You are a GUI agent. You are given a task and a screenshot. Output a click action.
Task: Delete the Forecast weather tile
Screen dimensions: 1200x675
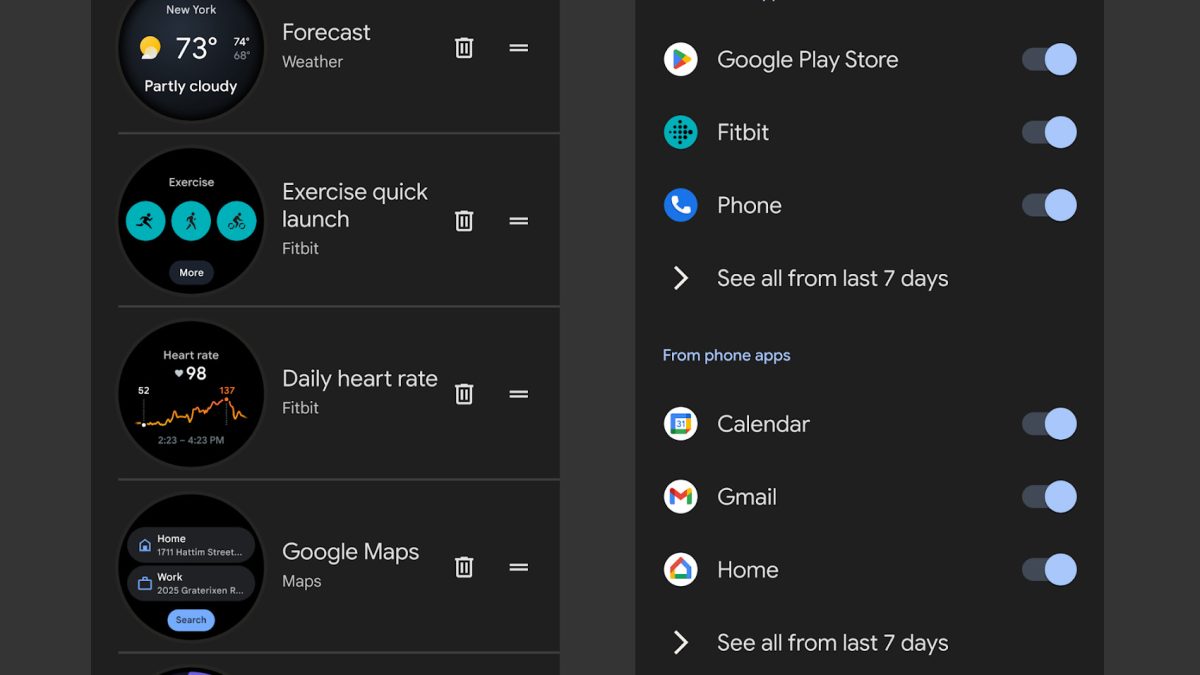(464, 48)
